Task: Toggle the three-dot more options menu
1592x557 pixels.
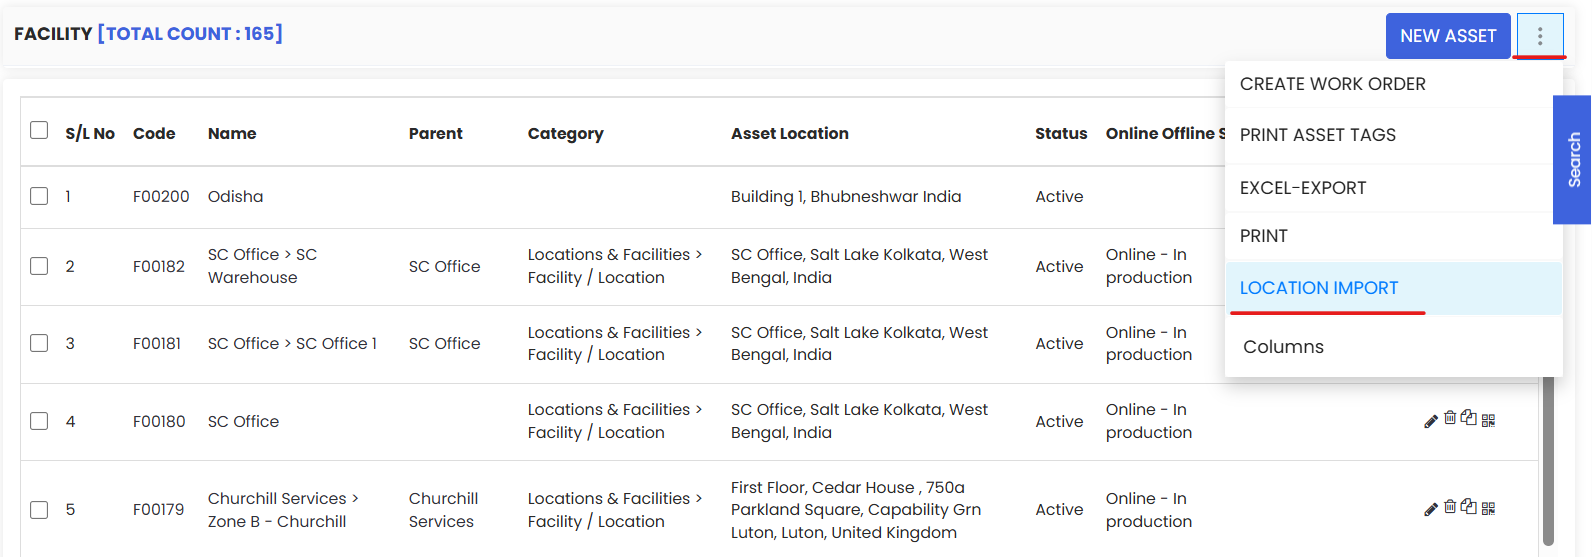Action: pyautogui.click(x=1540, y=36)
